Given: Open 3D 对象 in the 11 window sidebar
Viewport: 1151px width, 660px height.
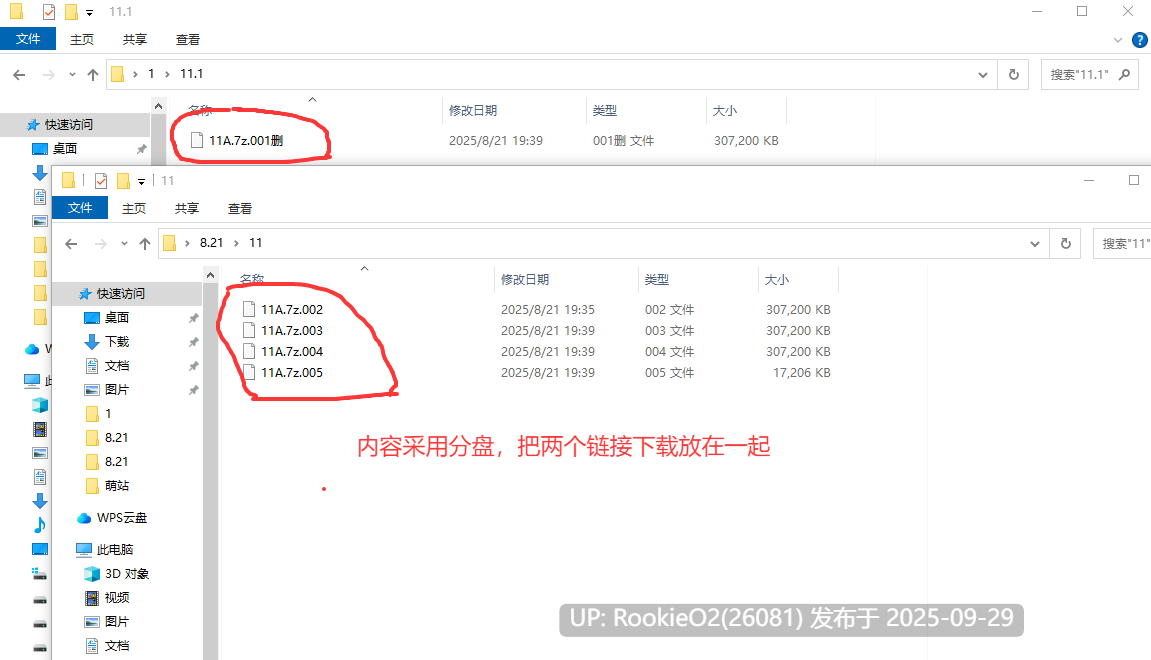Looking at the screenshot, I should click(126, 573).
